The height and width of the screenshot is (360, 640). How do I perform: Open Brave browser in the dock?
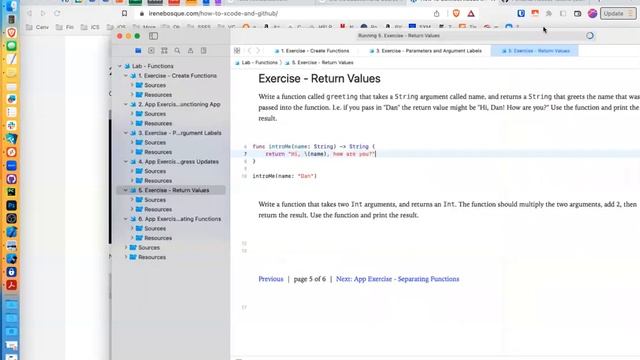(x=11, y=32)
